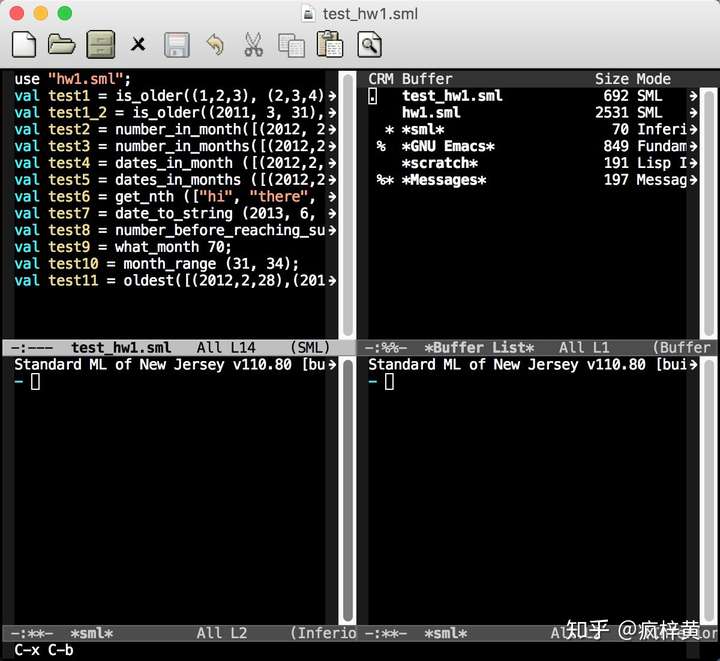
Task: Click the green zoom window button
Action: coord(65,13)
